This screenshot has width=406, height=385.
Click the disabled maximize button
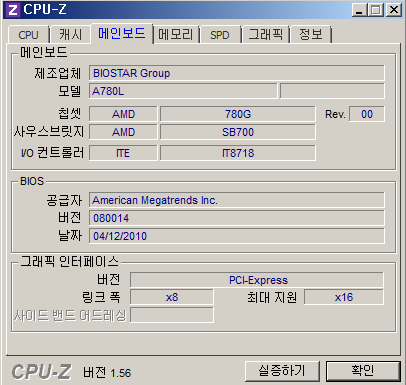(x=376, y=10)
